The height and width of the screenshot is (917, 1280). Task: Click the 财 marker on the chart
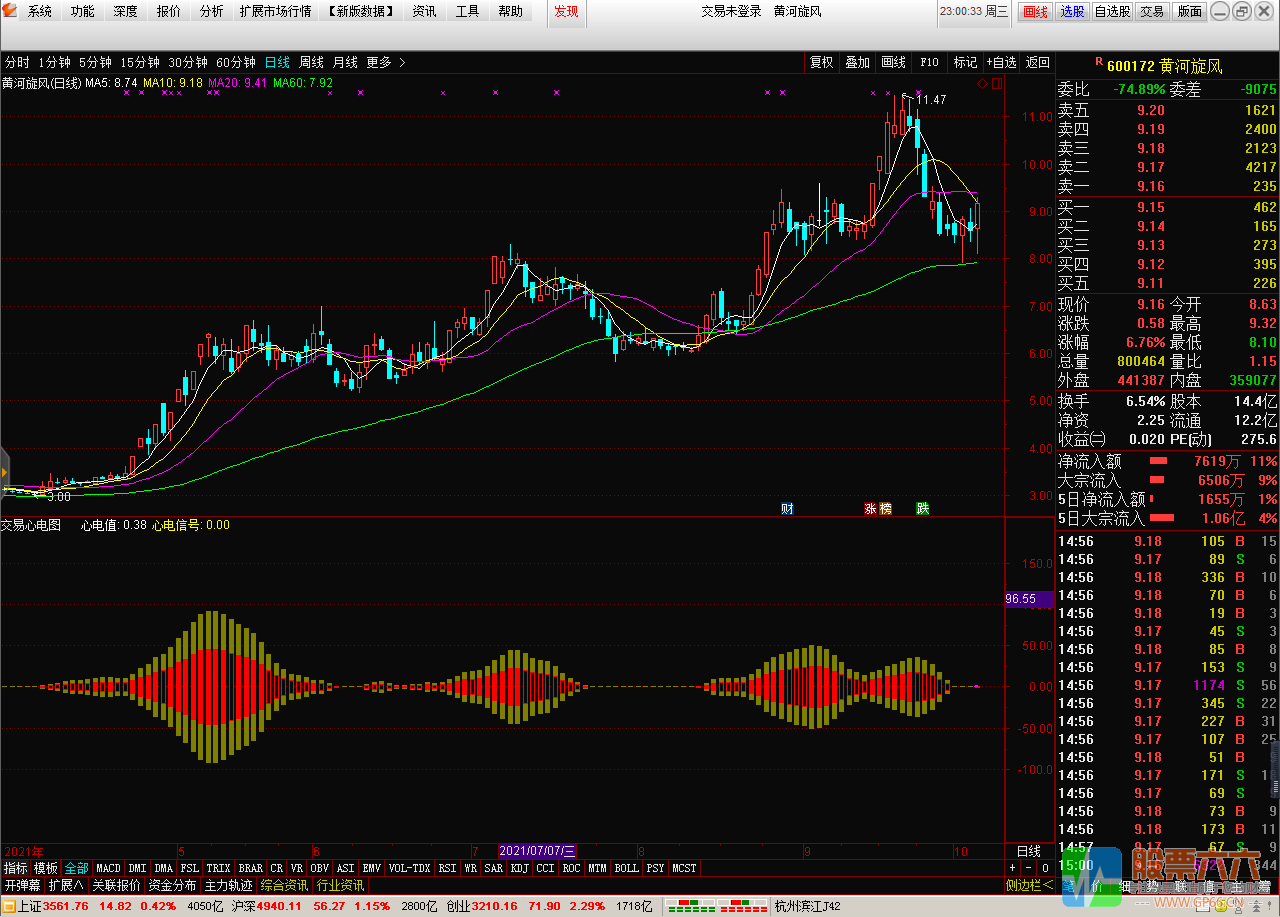point(787,508)
